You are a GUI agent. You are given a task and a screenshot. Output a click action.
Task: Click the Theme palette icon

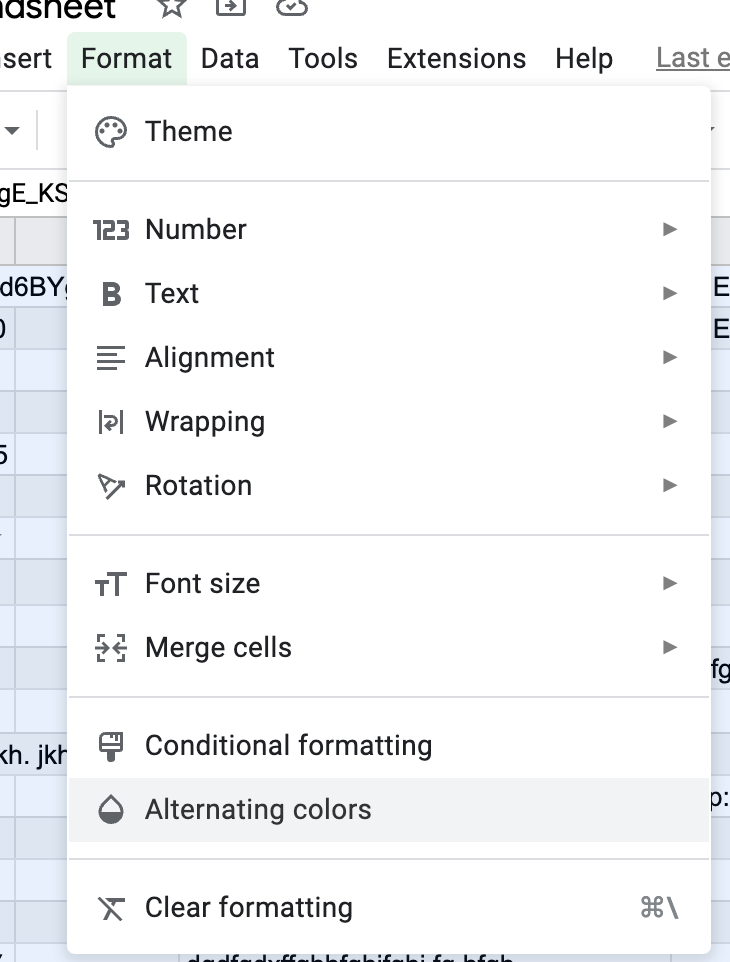(111, 132)
